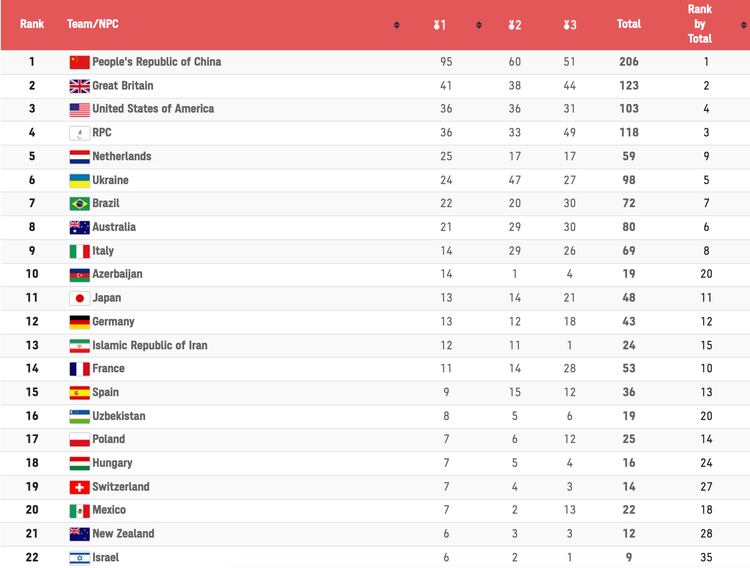Open the United States of America team link
The height and width of the screenshot is (568, 750).
click(153, 109)
